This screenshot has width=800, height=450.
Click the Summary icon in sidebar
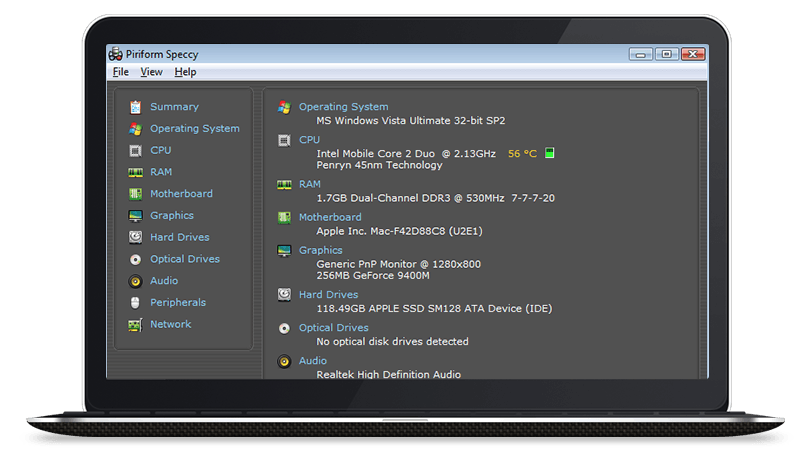click(x=135, y=107)
